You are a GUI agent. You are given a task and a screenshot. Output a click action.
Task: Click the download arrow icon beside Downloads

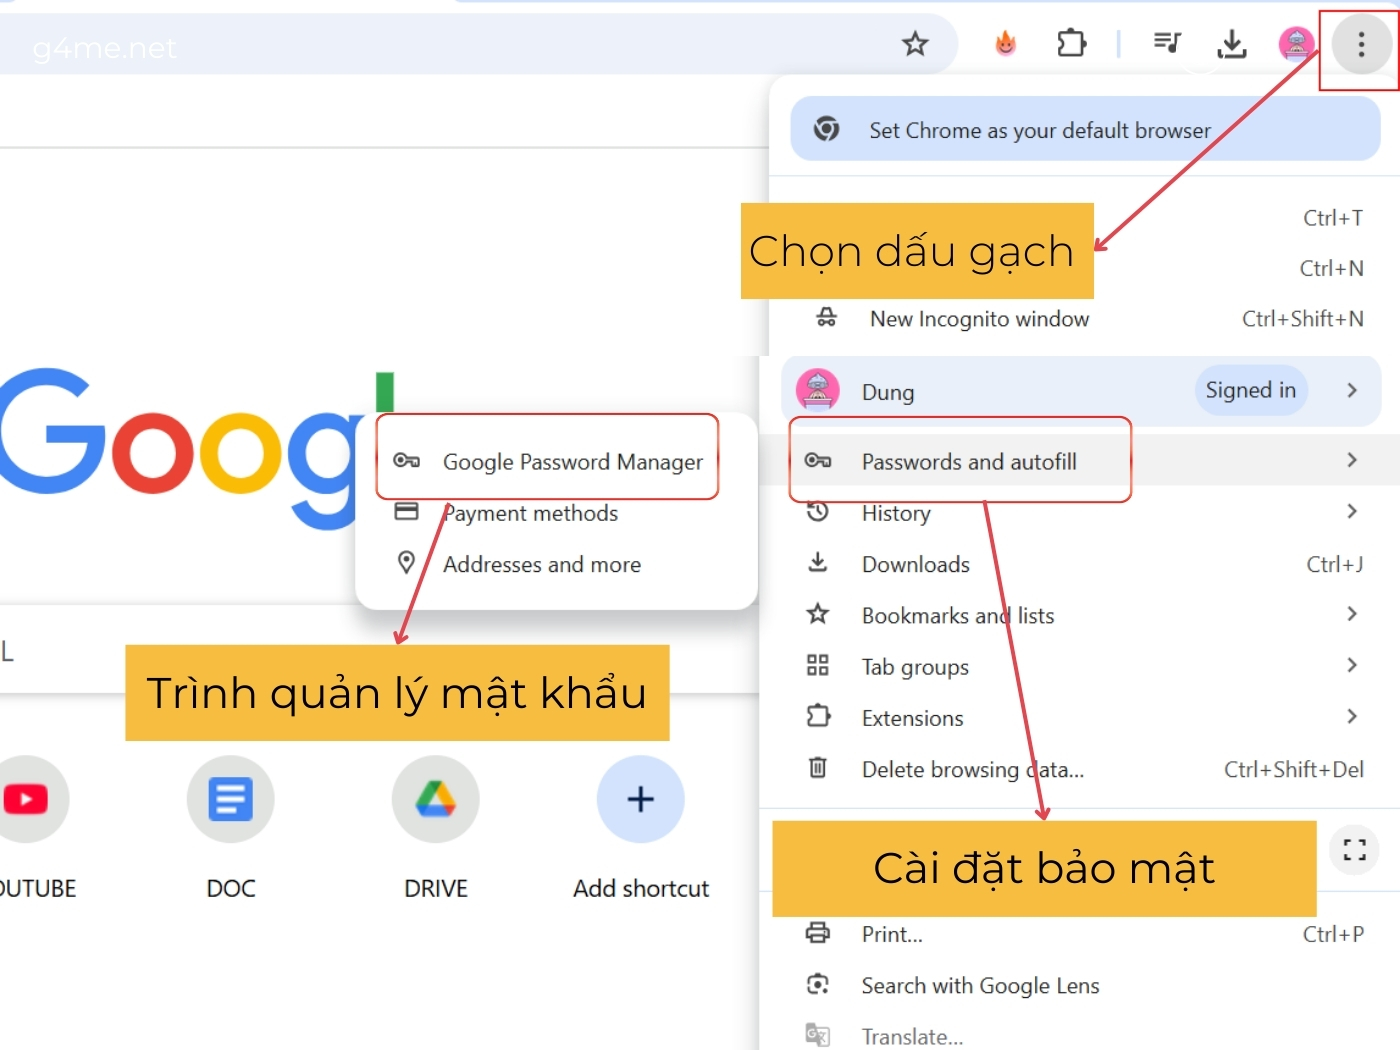point(817,562)
